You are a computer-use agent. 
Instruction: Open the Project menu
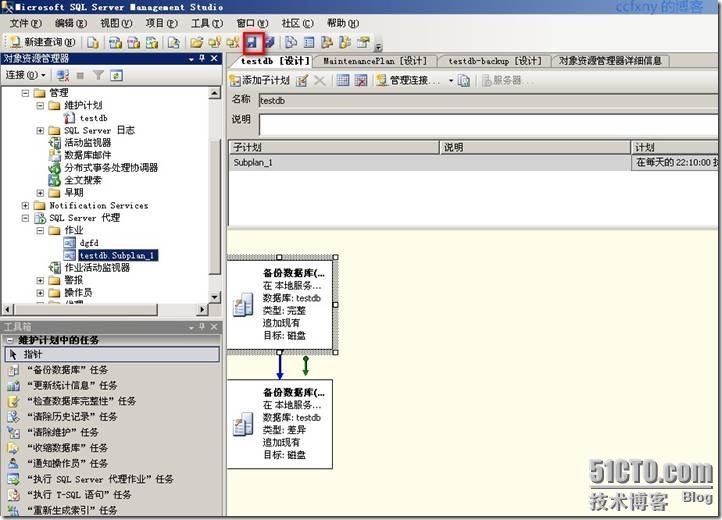pos(161,23)
